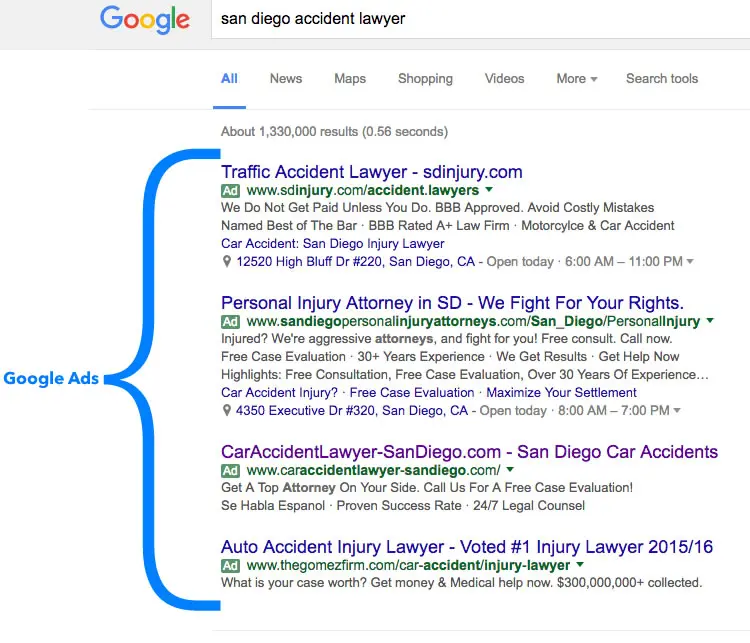Click the Google logo
Viewport: 750px width, 643px height.
[144, 19]
